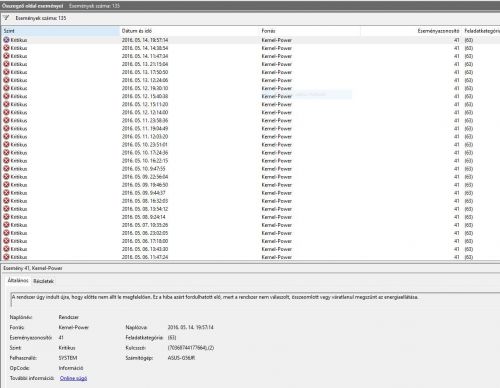The height and width of the screenshot is (388, 500).
Task: Sort by the Dátum és idő column header
Action: 189,31
